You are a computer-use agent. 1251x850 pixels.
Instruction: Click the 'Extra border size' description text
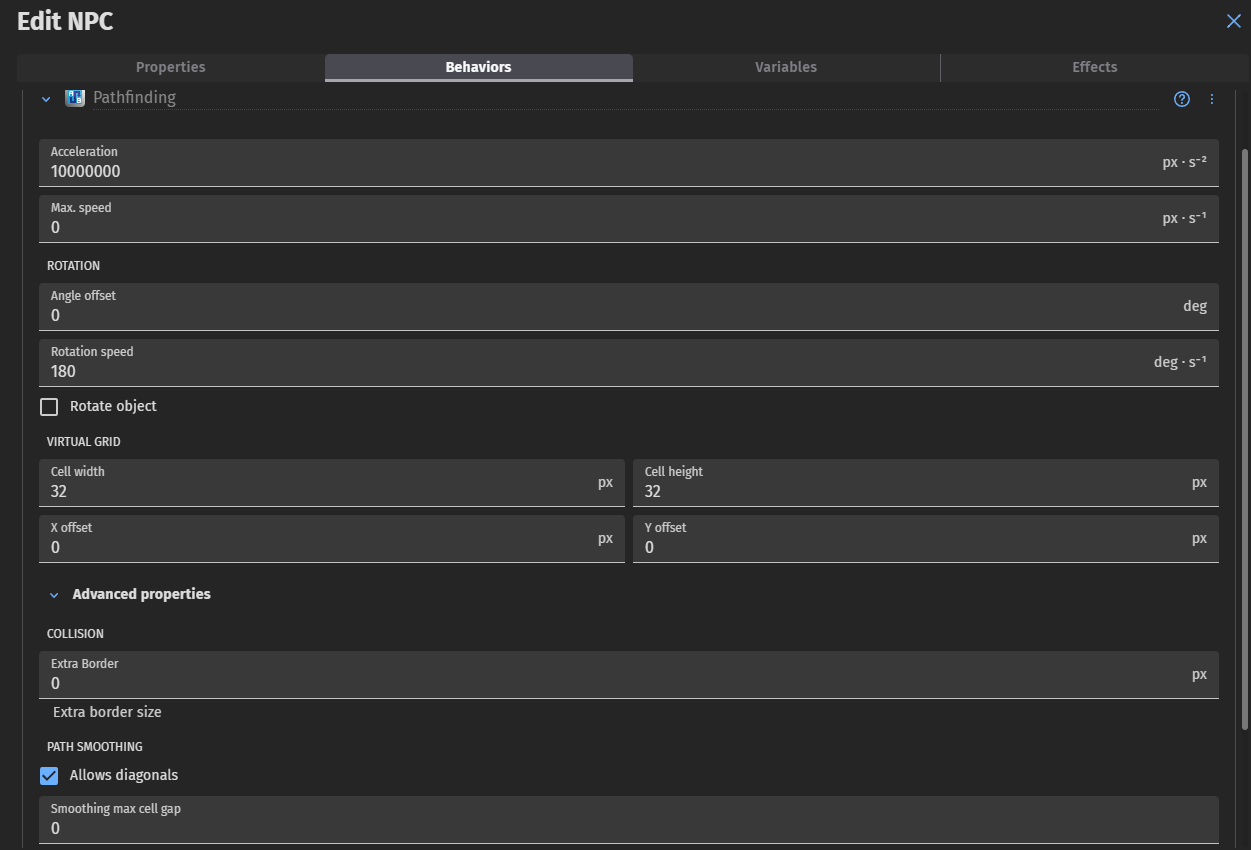coord(107,713)
